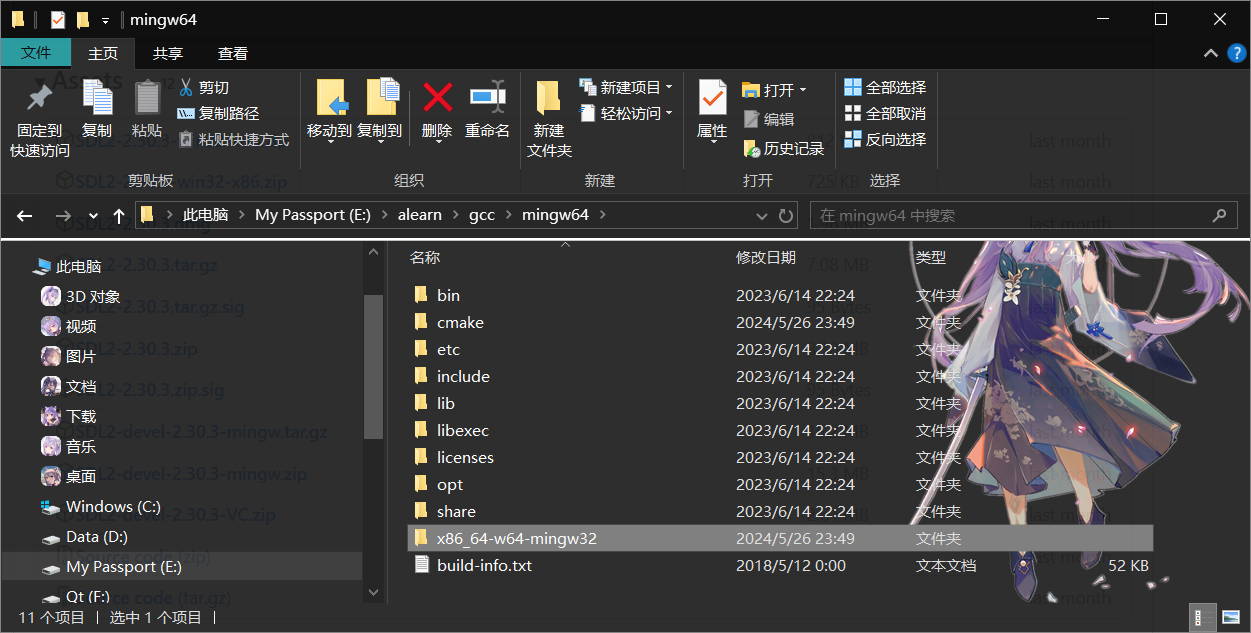This screenshot has height=633, width=1251.
Task: Collapse the ribbon with the chevron
Action: pos(1210,54)
